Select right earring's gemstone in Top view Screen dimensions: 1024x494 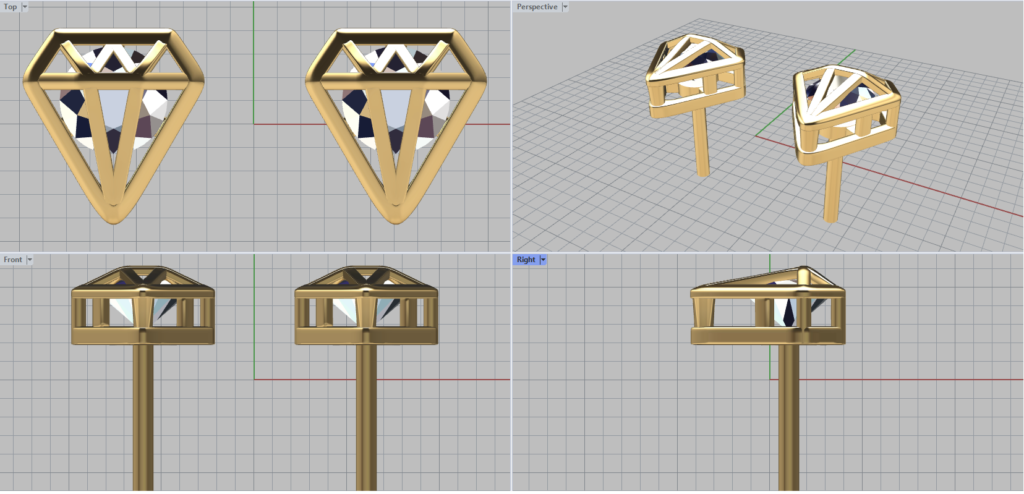click(368, 112)
